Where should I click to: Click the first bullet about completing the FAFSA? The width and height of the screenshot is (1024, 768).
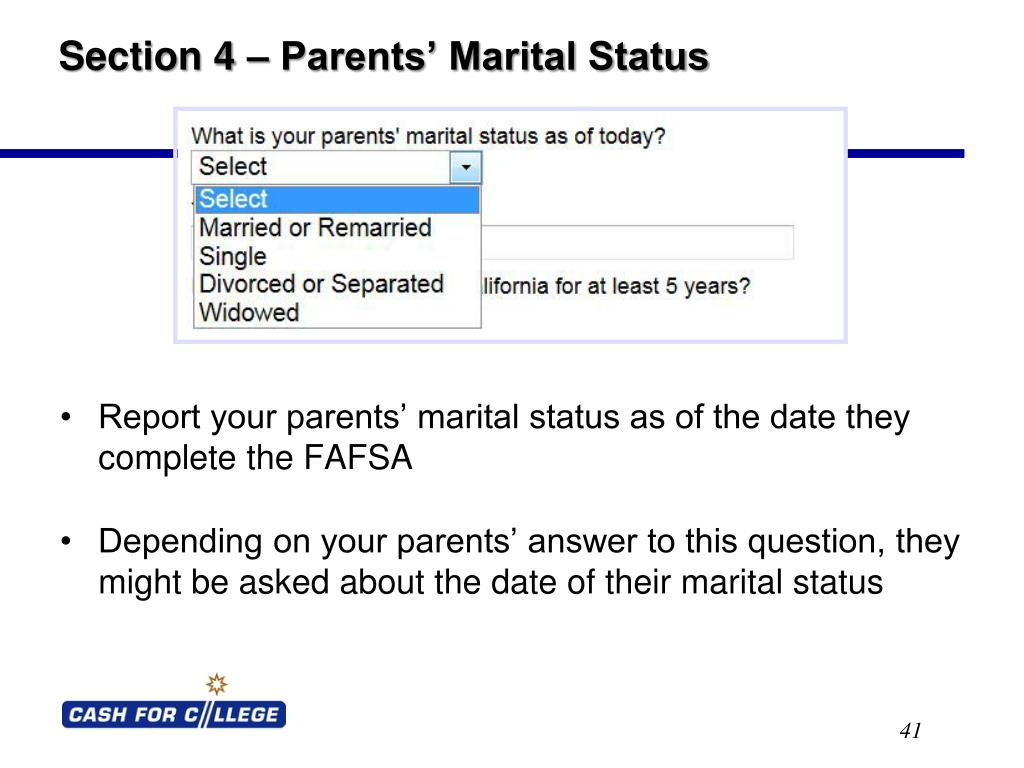click(x=504, y=437)
